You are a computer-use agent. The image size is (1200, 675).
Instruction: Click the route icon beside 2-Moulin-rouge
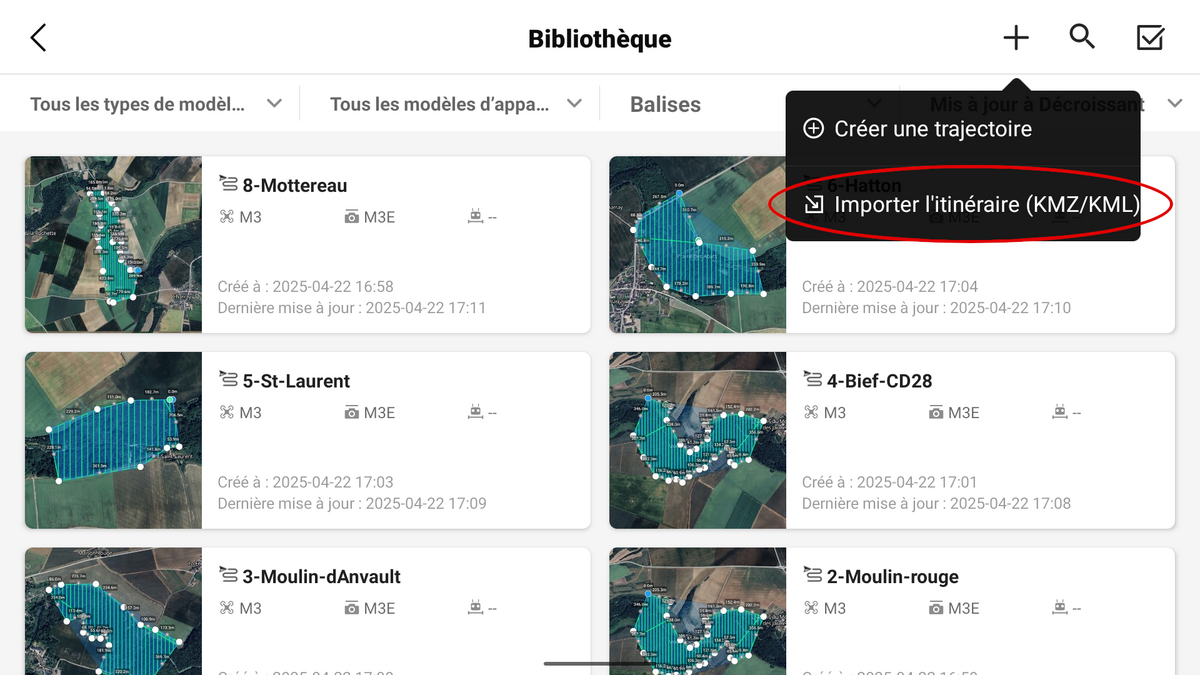point(812,576)
